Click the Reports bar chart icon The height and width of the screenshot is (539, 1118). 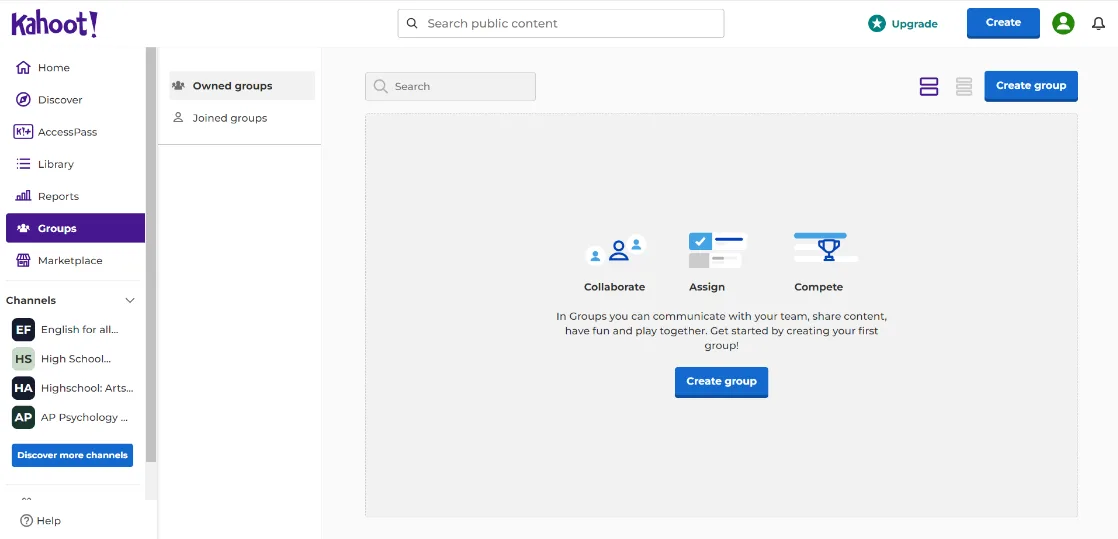coord(23,196)
